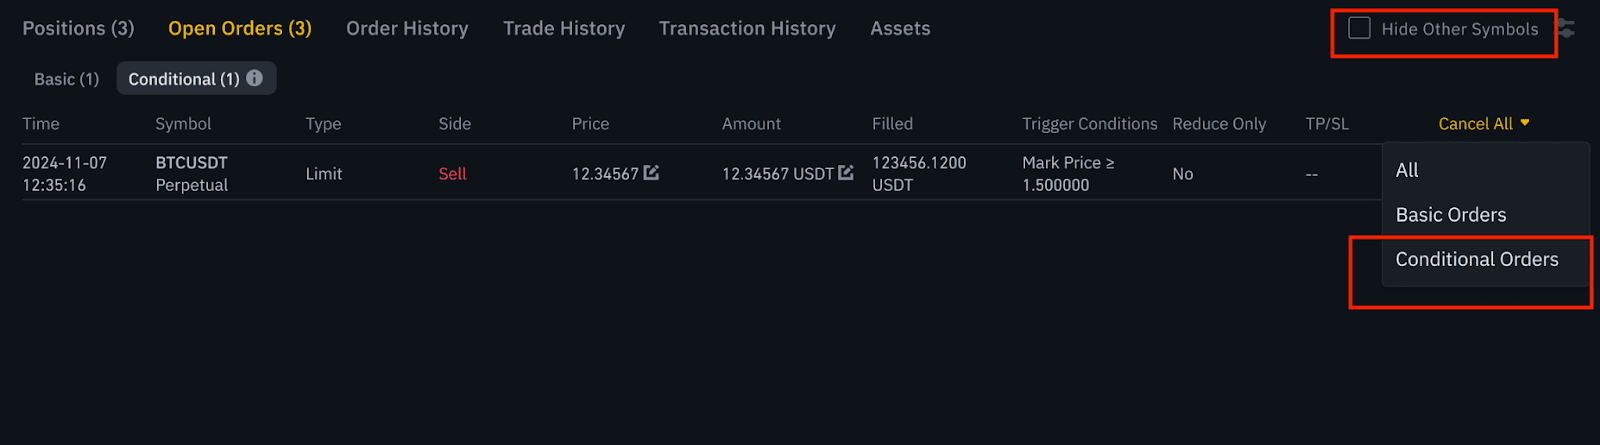Click the Time column header
The width and height of the screenshot is (1600, 445).
41,124
